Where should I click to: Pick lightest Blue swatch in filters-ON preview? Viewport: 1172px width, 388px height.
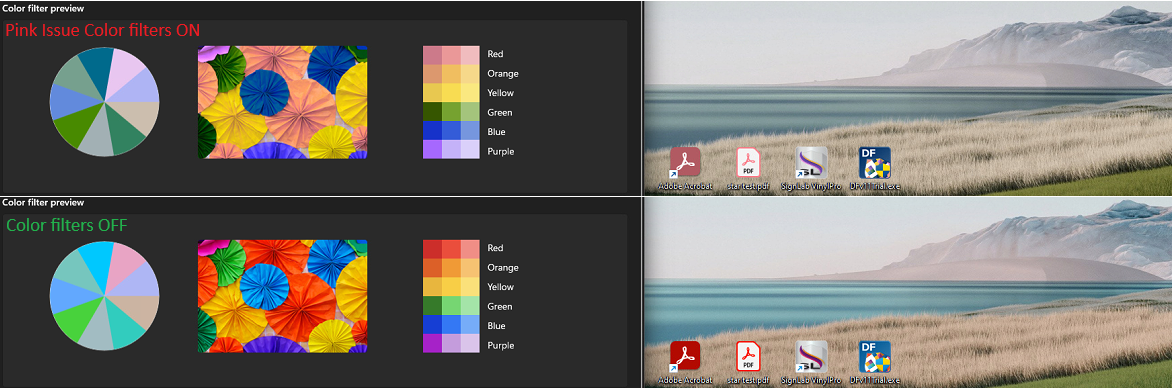coord(469,131)
